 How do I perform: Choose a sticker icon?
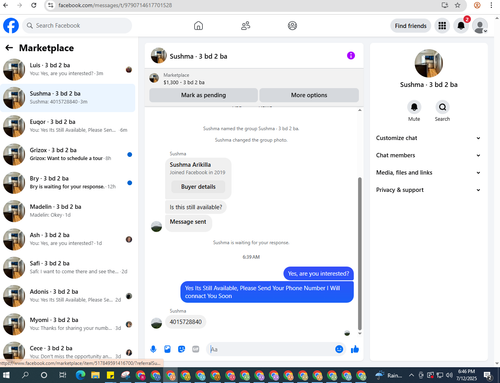click(x=181, y=349)
